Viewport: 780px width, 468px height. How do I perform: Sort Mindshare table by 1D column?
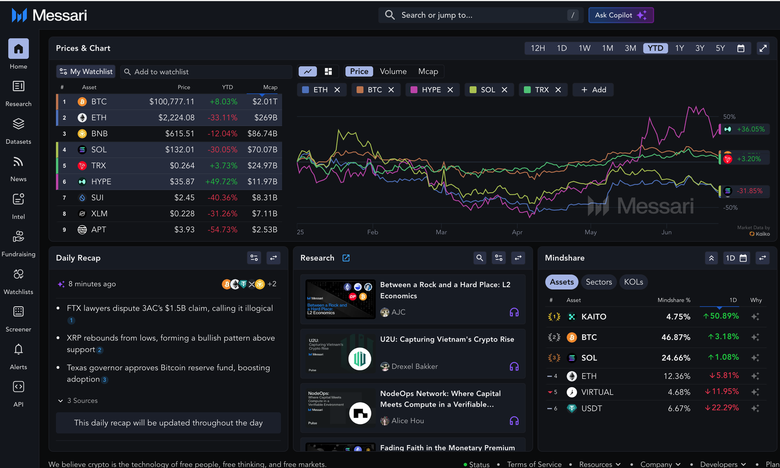click(x=733, y=300)
